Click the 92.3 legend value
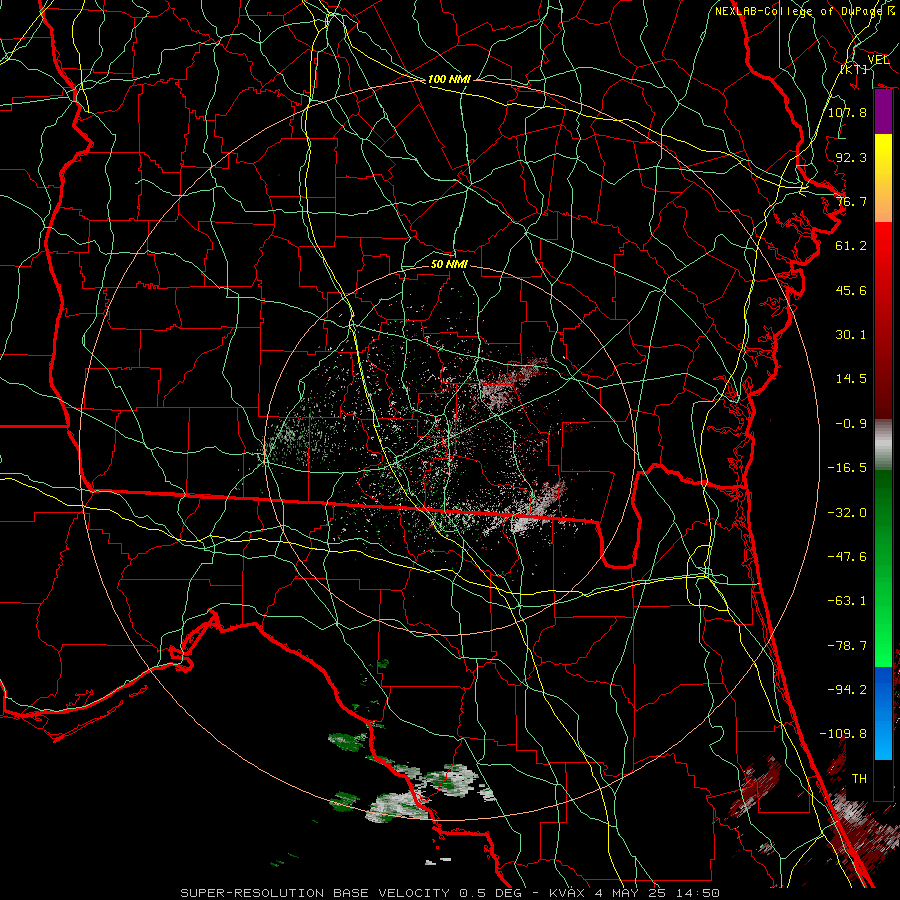 (x=851, y=157)
